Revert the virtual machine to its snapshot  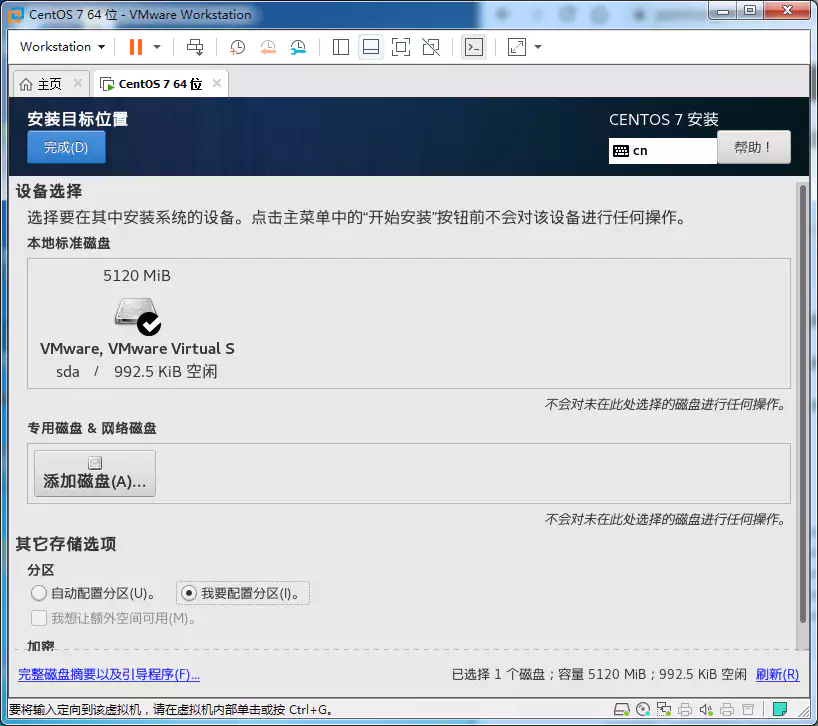(x=269, y=47)
